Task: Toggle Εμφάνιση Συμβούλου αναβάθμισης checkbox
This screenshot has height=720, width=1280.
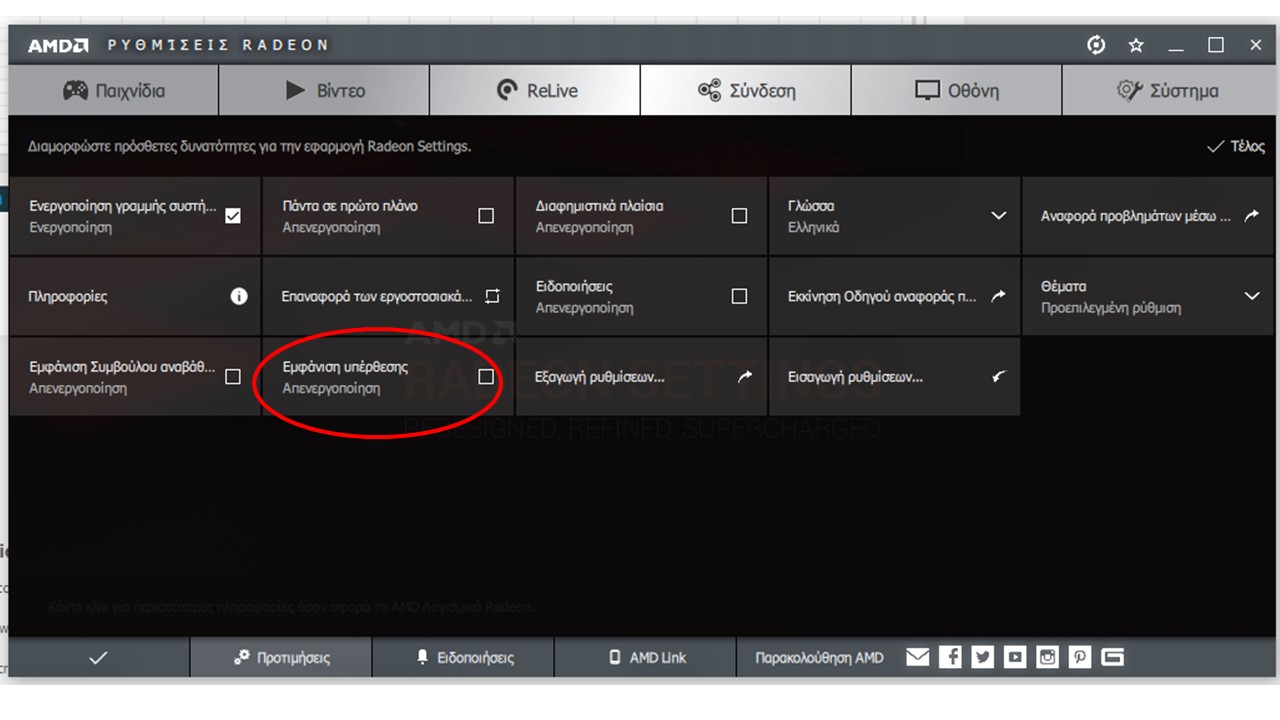Action: coord(233,377)
